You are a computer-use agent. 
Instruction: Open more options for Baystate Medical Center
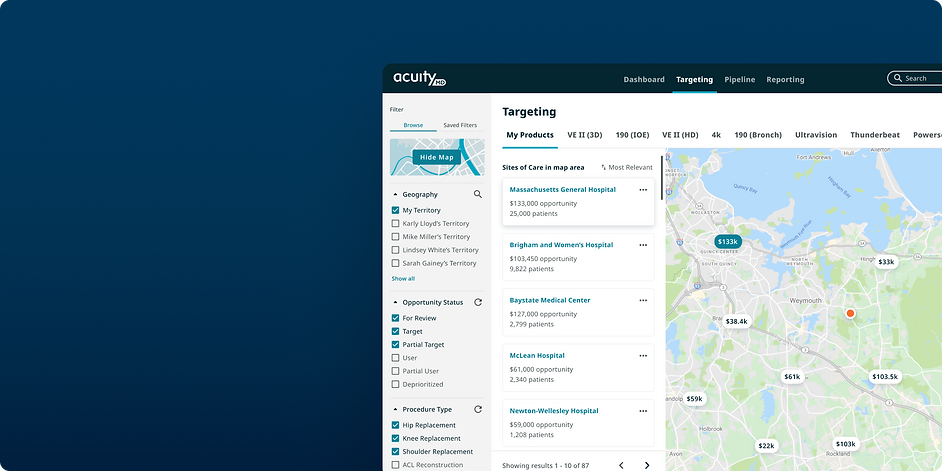point(643,300)
